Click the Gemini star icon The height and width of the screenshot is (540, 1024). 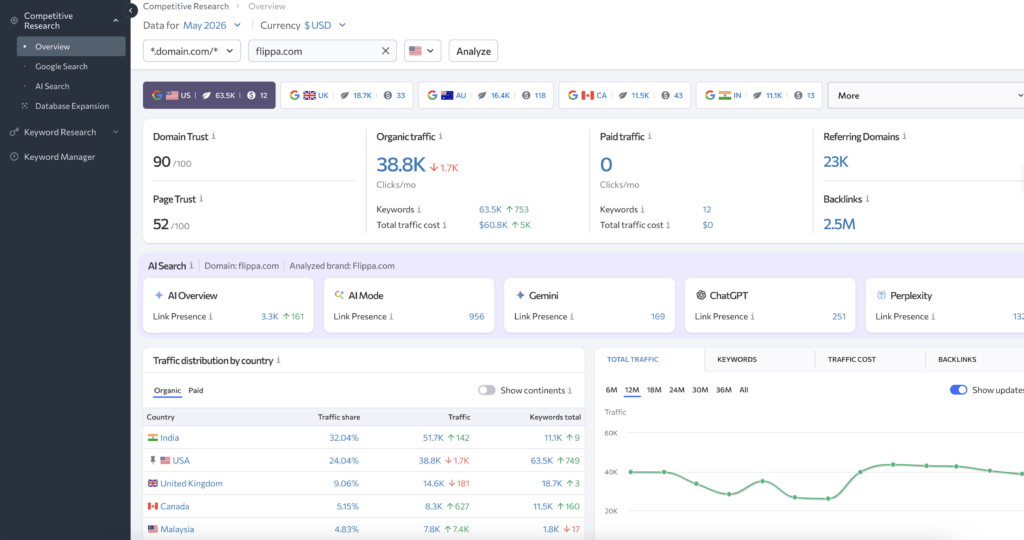pyautogui.click(x=520, y=295)
